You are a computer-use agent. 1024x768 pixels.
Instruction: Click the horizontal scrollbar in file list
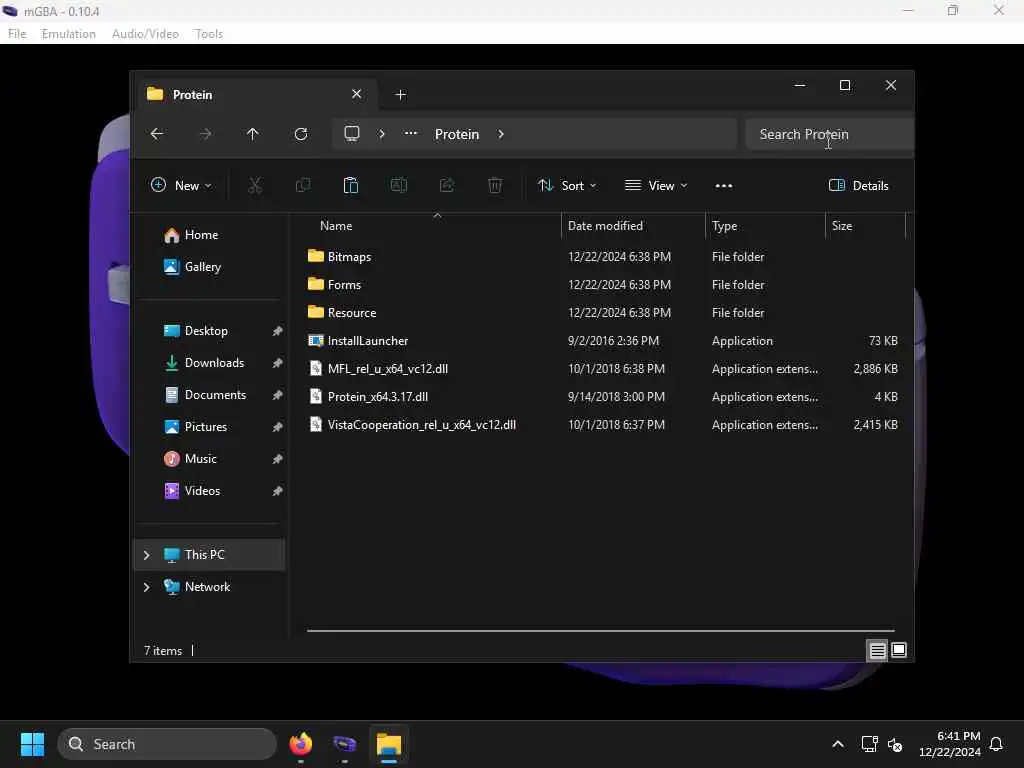point(601,631)
